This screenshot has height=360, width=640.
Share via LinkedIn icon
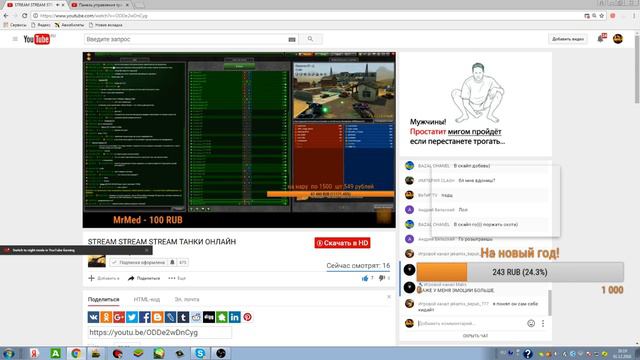235,317
